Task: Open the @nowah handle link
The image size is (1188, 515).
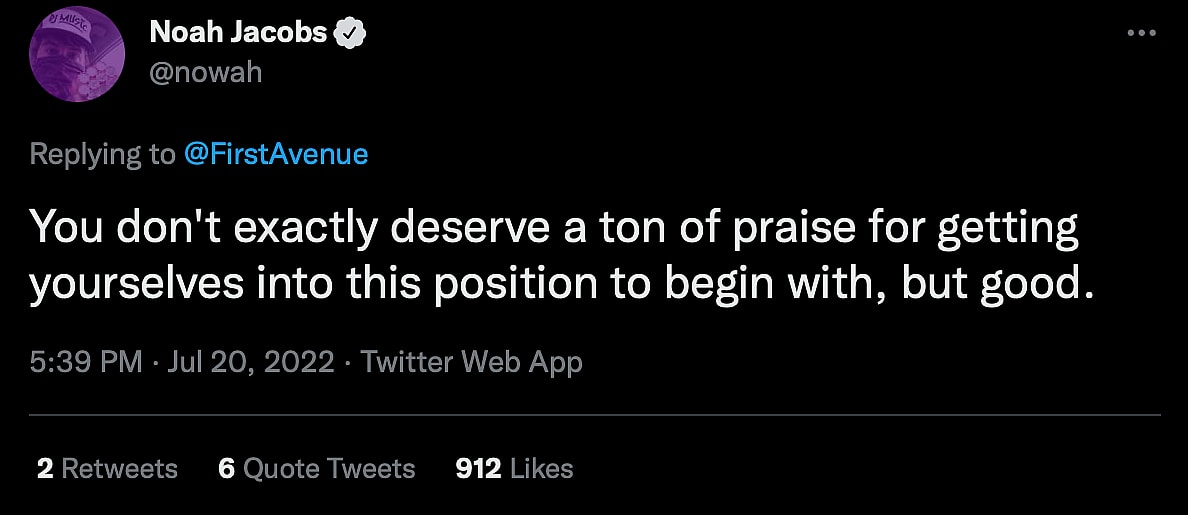Action: (205, 72)
